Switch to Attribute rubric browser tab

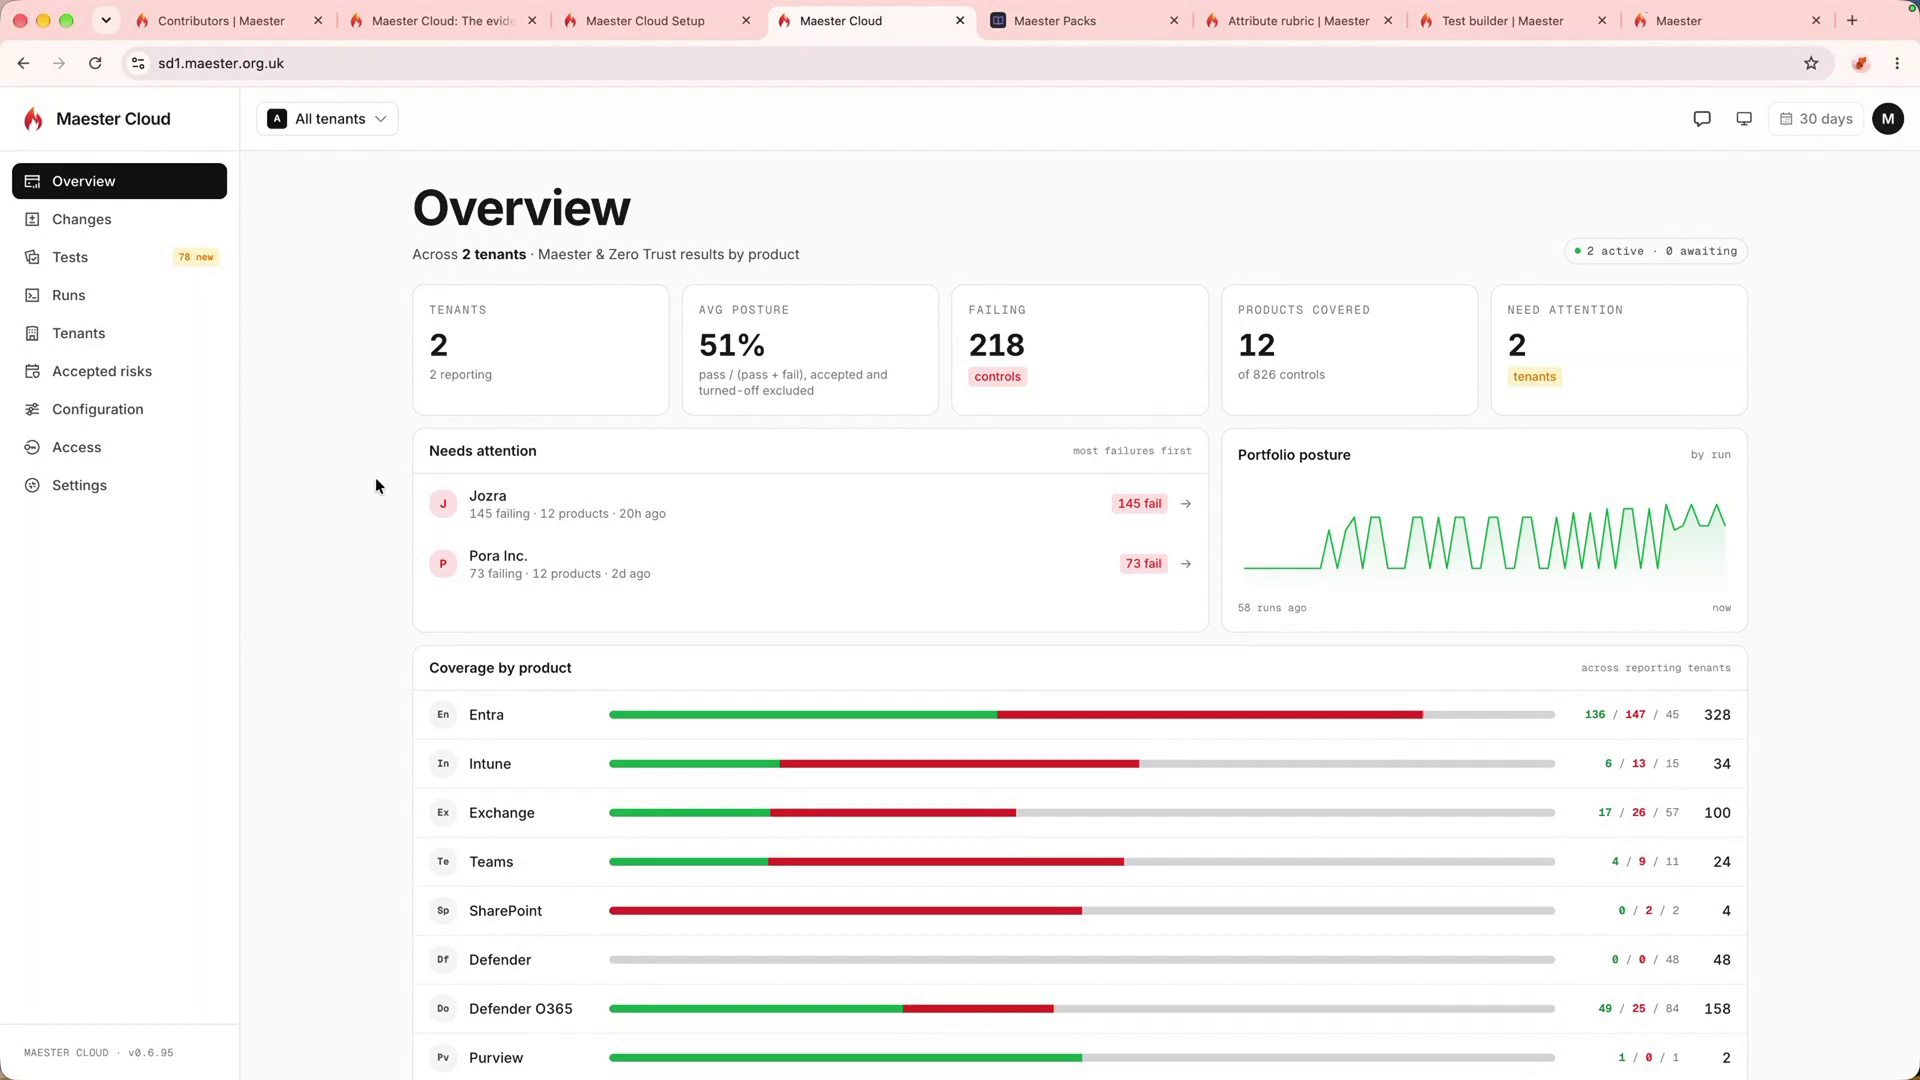click(1300, 21)
